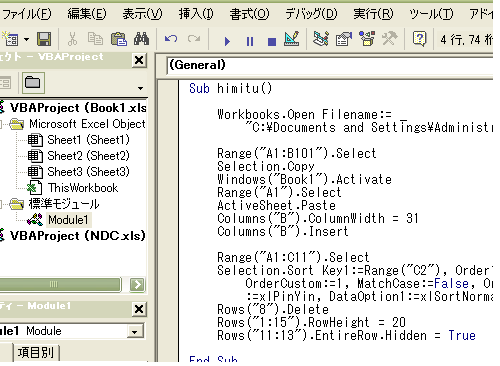Open Project Explorer from toolbar
The width and height of the screenshot is (500, 366).
[x=321, y=39]
